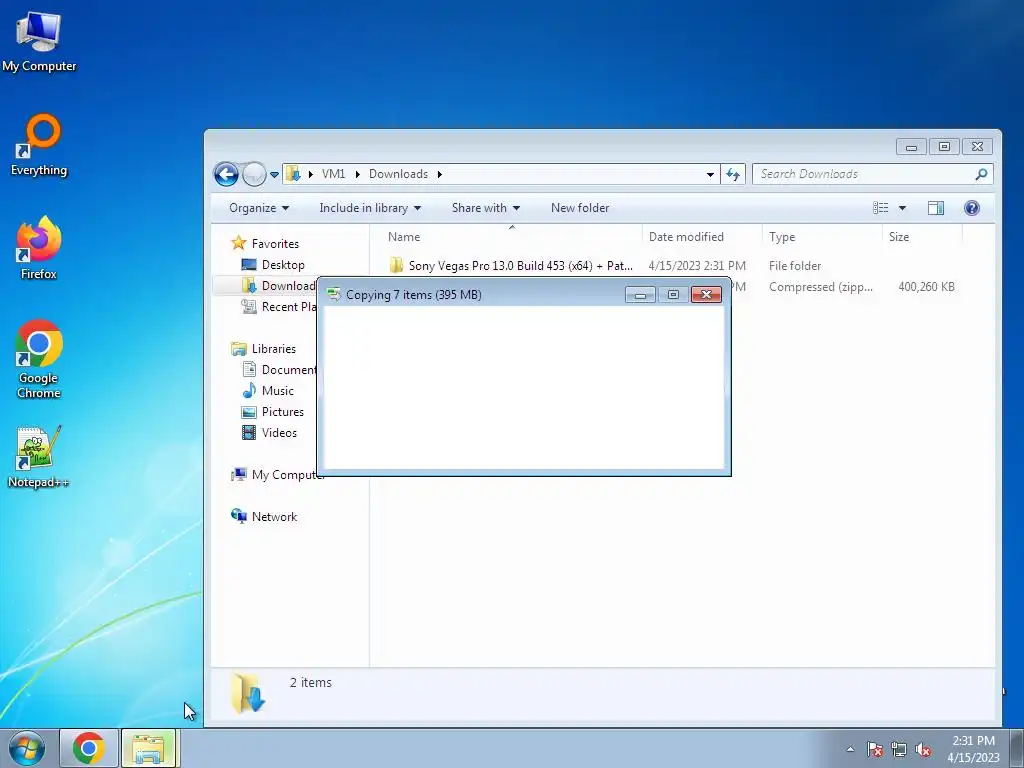Open the Share with menu
The height and width of the screenshot is (768, 1024).
click(486, 208)
